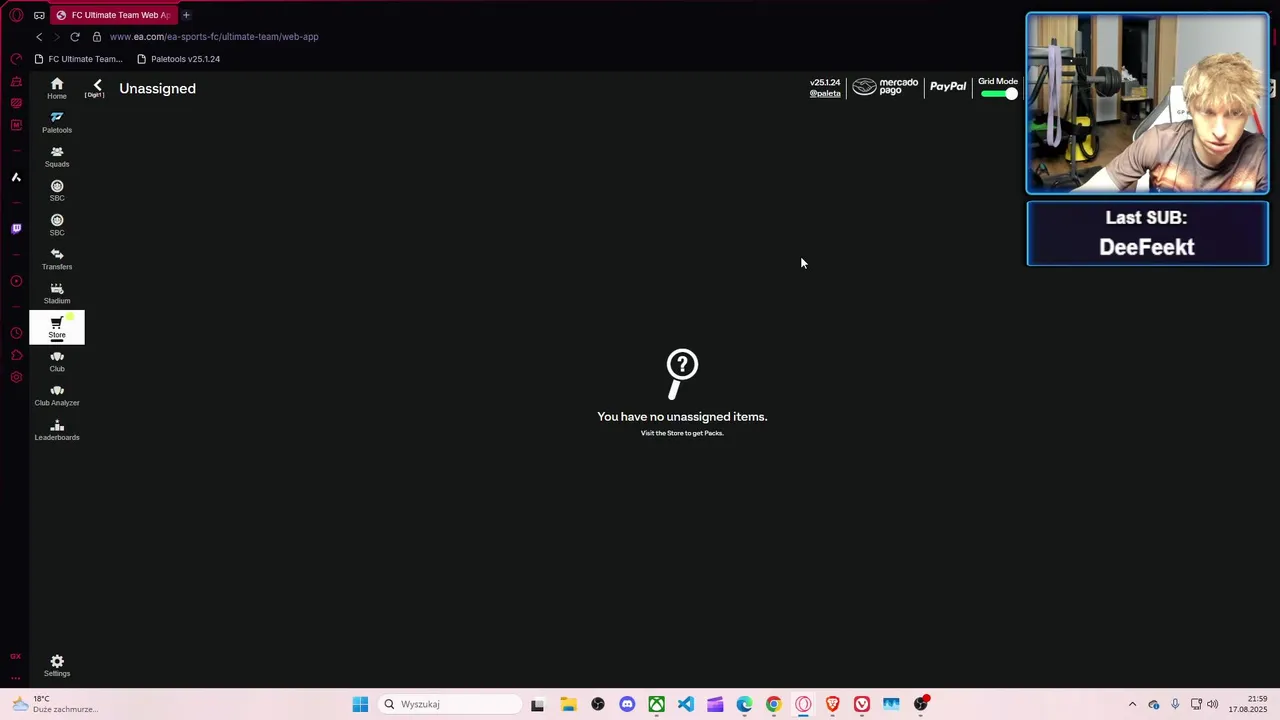
Task: Reload the current page
Action: click(75, 37)
